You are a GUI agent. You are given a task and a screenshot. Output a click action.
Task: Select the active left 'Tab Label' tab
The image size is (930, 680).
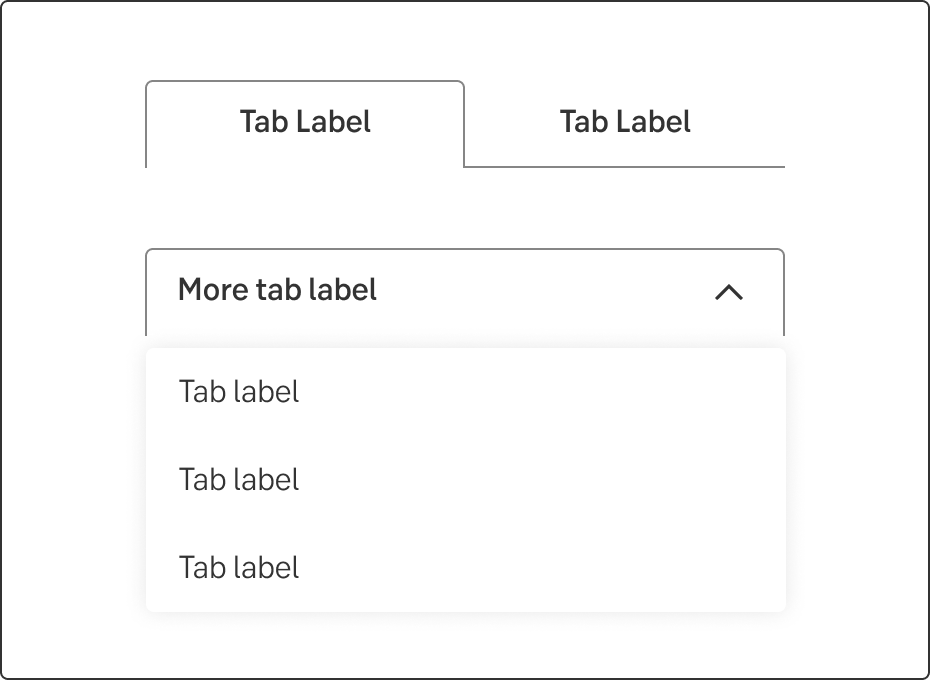pos(305,123)
